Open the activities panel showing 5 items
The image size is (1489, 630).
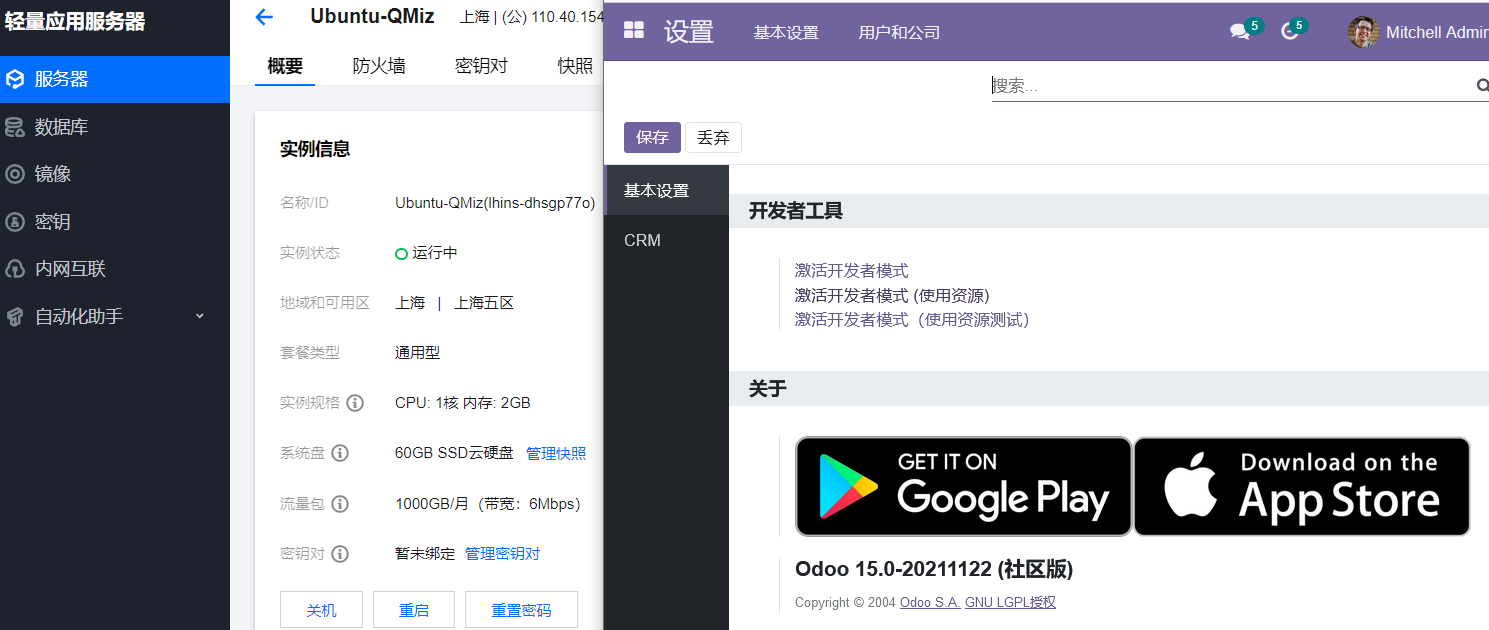pos(1288,31)
